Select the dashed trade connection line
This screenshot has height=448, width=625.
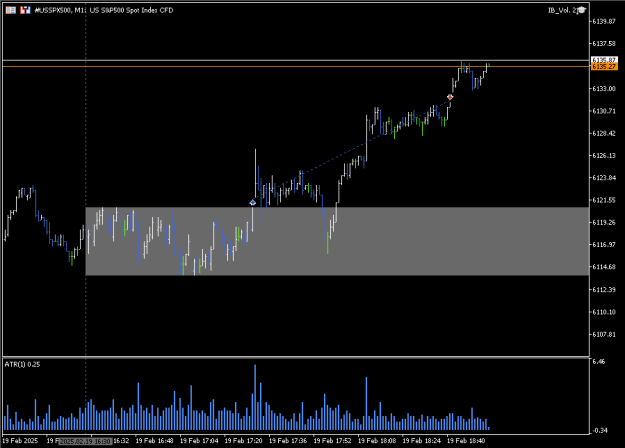(351, 150)
